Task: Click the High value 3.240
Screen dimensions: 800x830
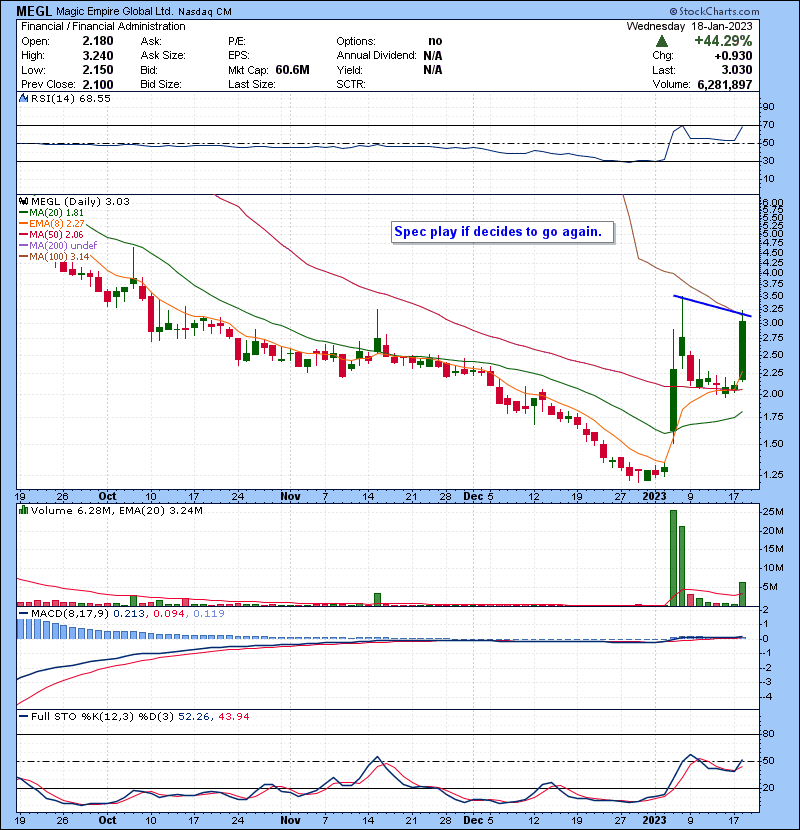Action: 98,56
